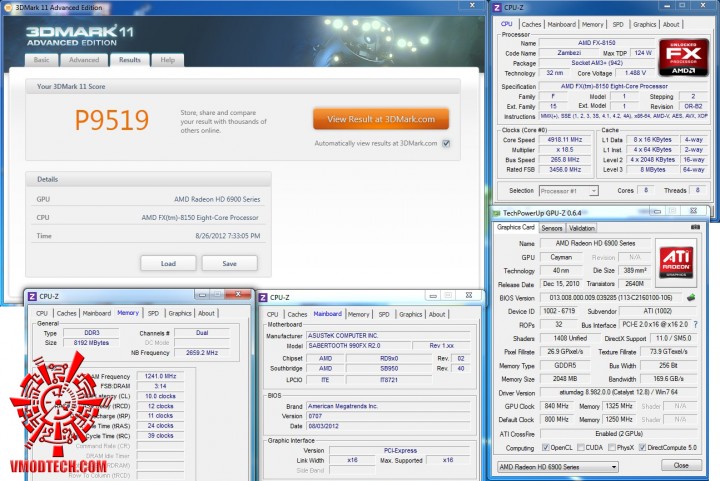Click the Driver Version field in GPU-Z
Screen dimensions: 720x481
(x=619, y=392)
